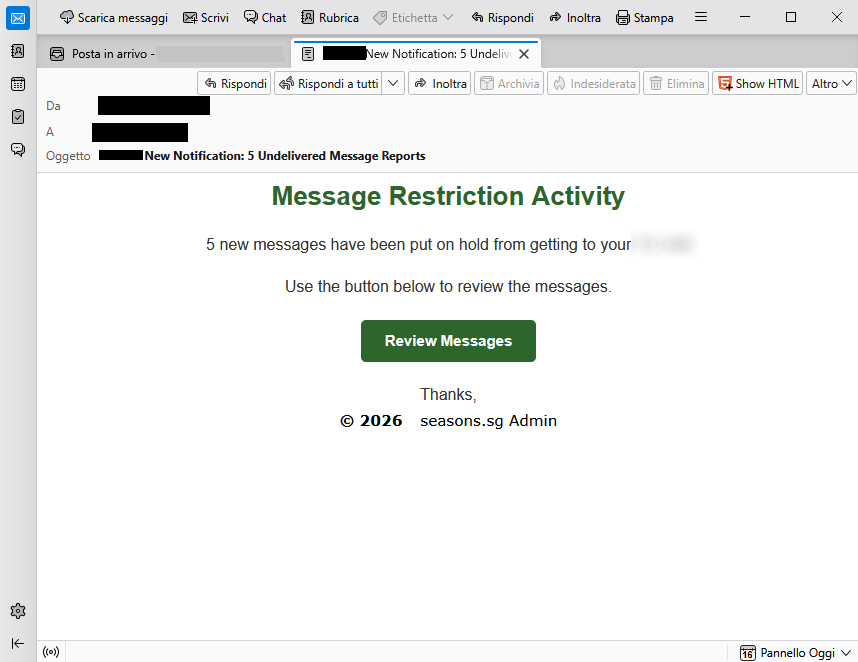Open the Settings gear icon

pyautogui.click(x=18, y=611)
